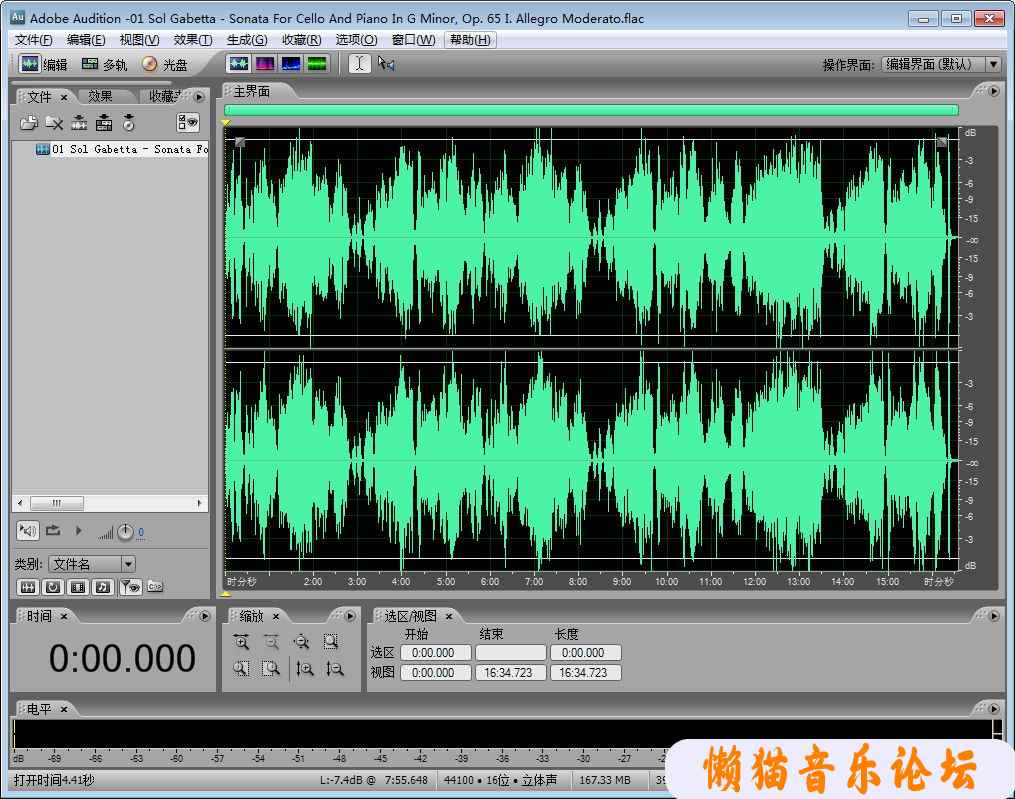Click the 0:00.000 time display
The width and height of the screenshot is (1015, 799).
pos(122,658)
